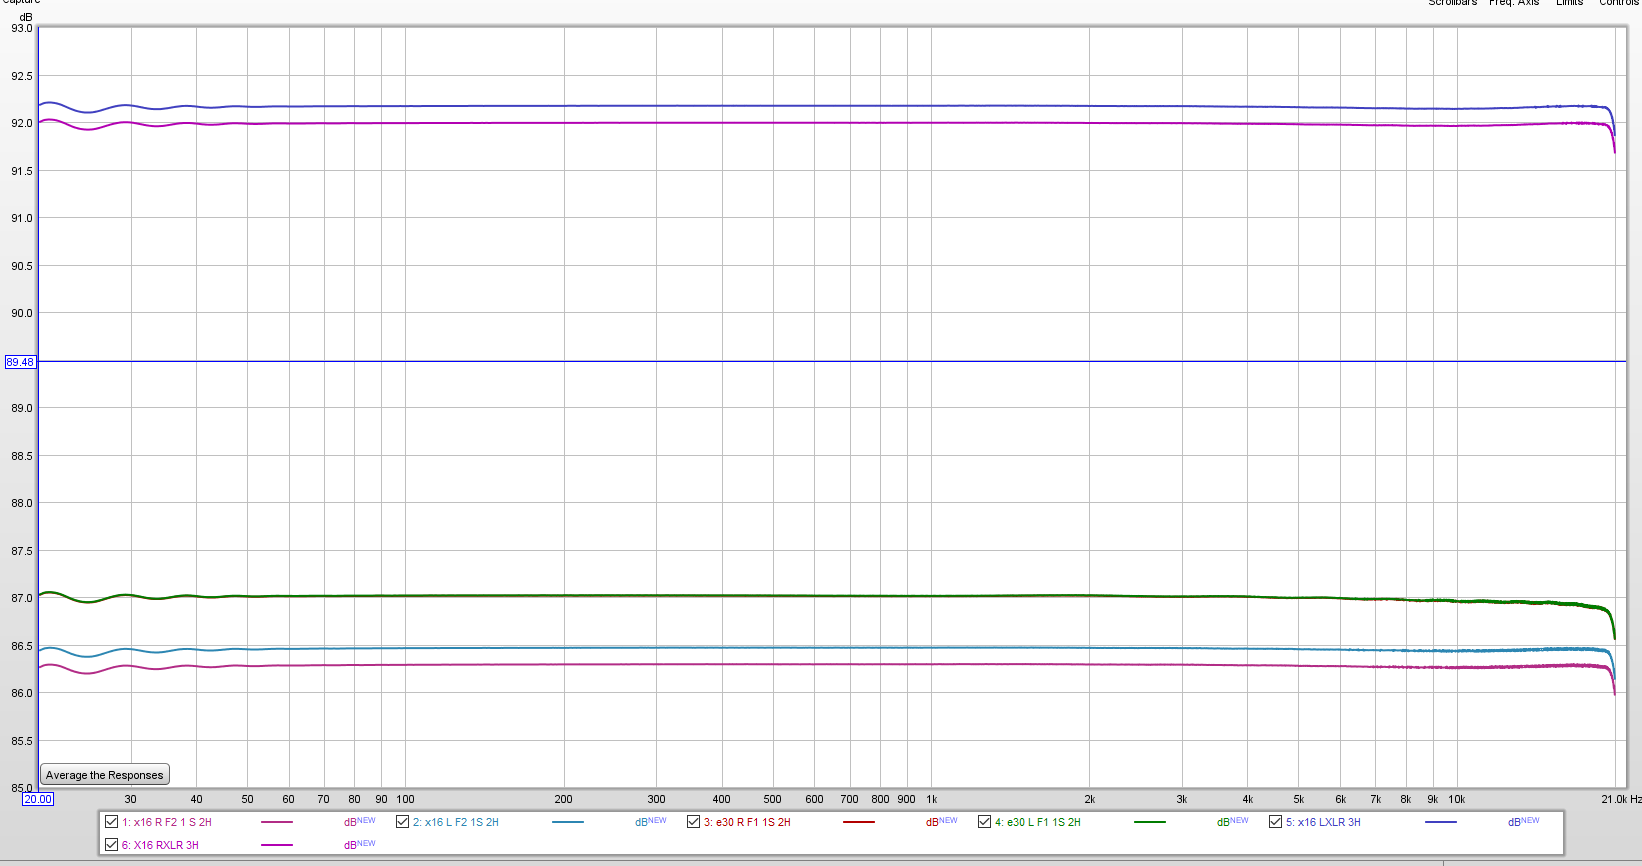Open the Freq. Axis option at top
Screen dimensions: 1642x866
point(1514,3)
